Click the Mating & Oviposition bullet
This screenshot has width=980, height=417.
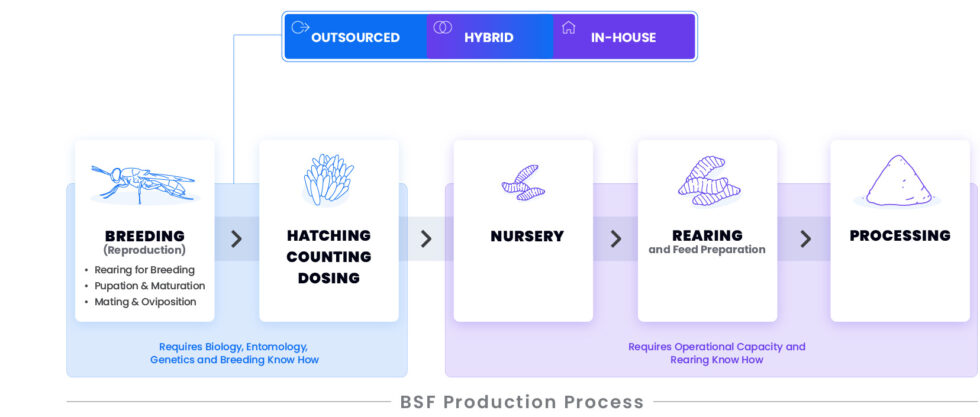click(146, 302)
